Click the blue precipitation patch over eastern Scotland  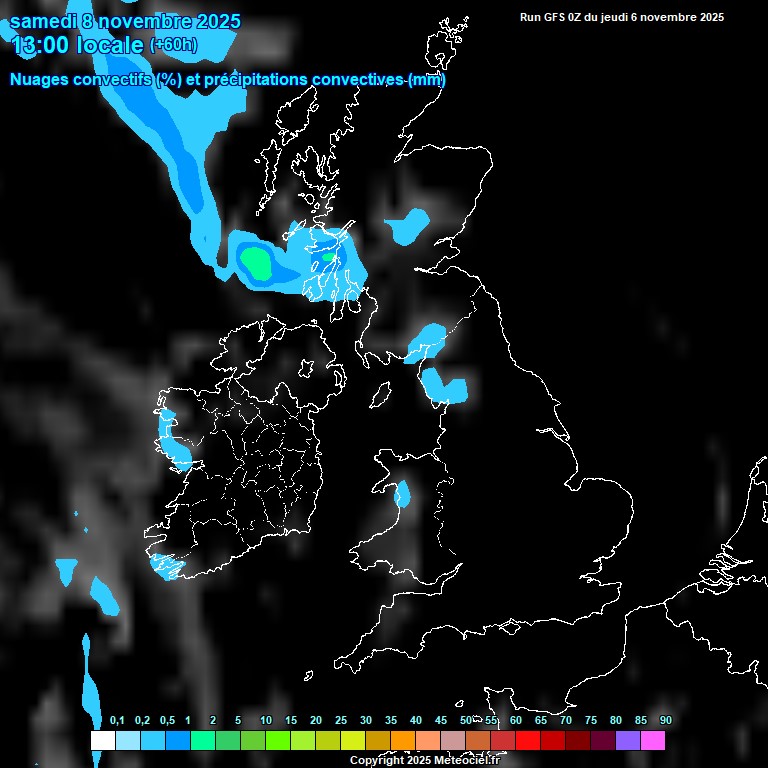407,226
